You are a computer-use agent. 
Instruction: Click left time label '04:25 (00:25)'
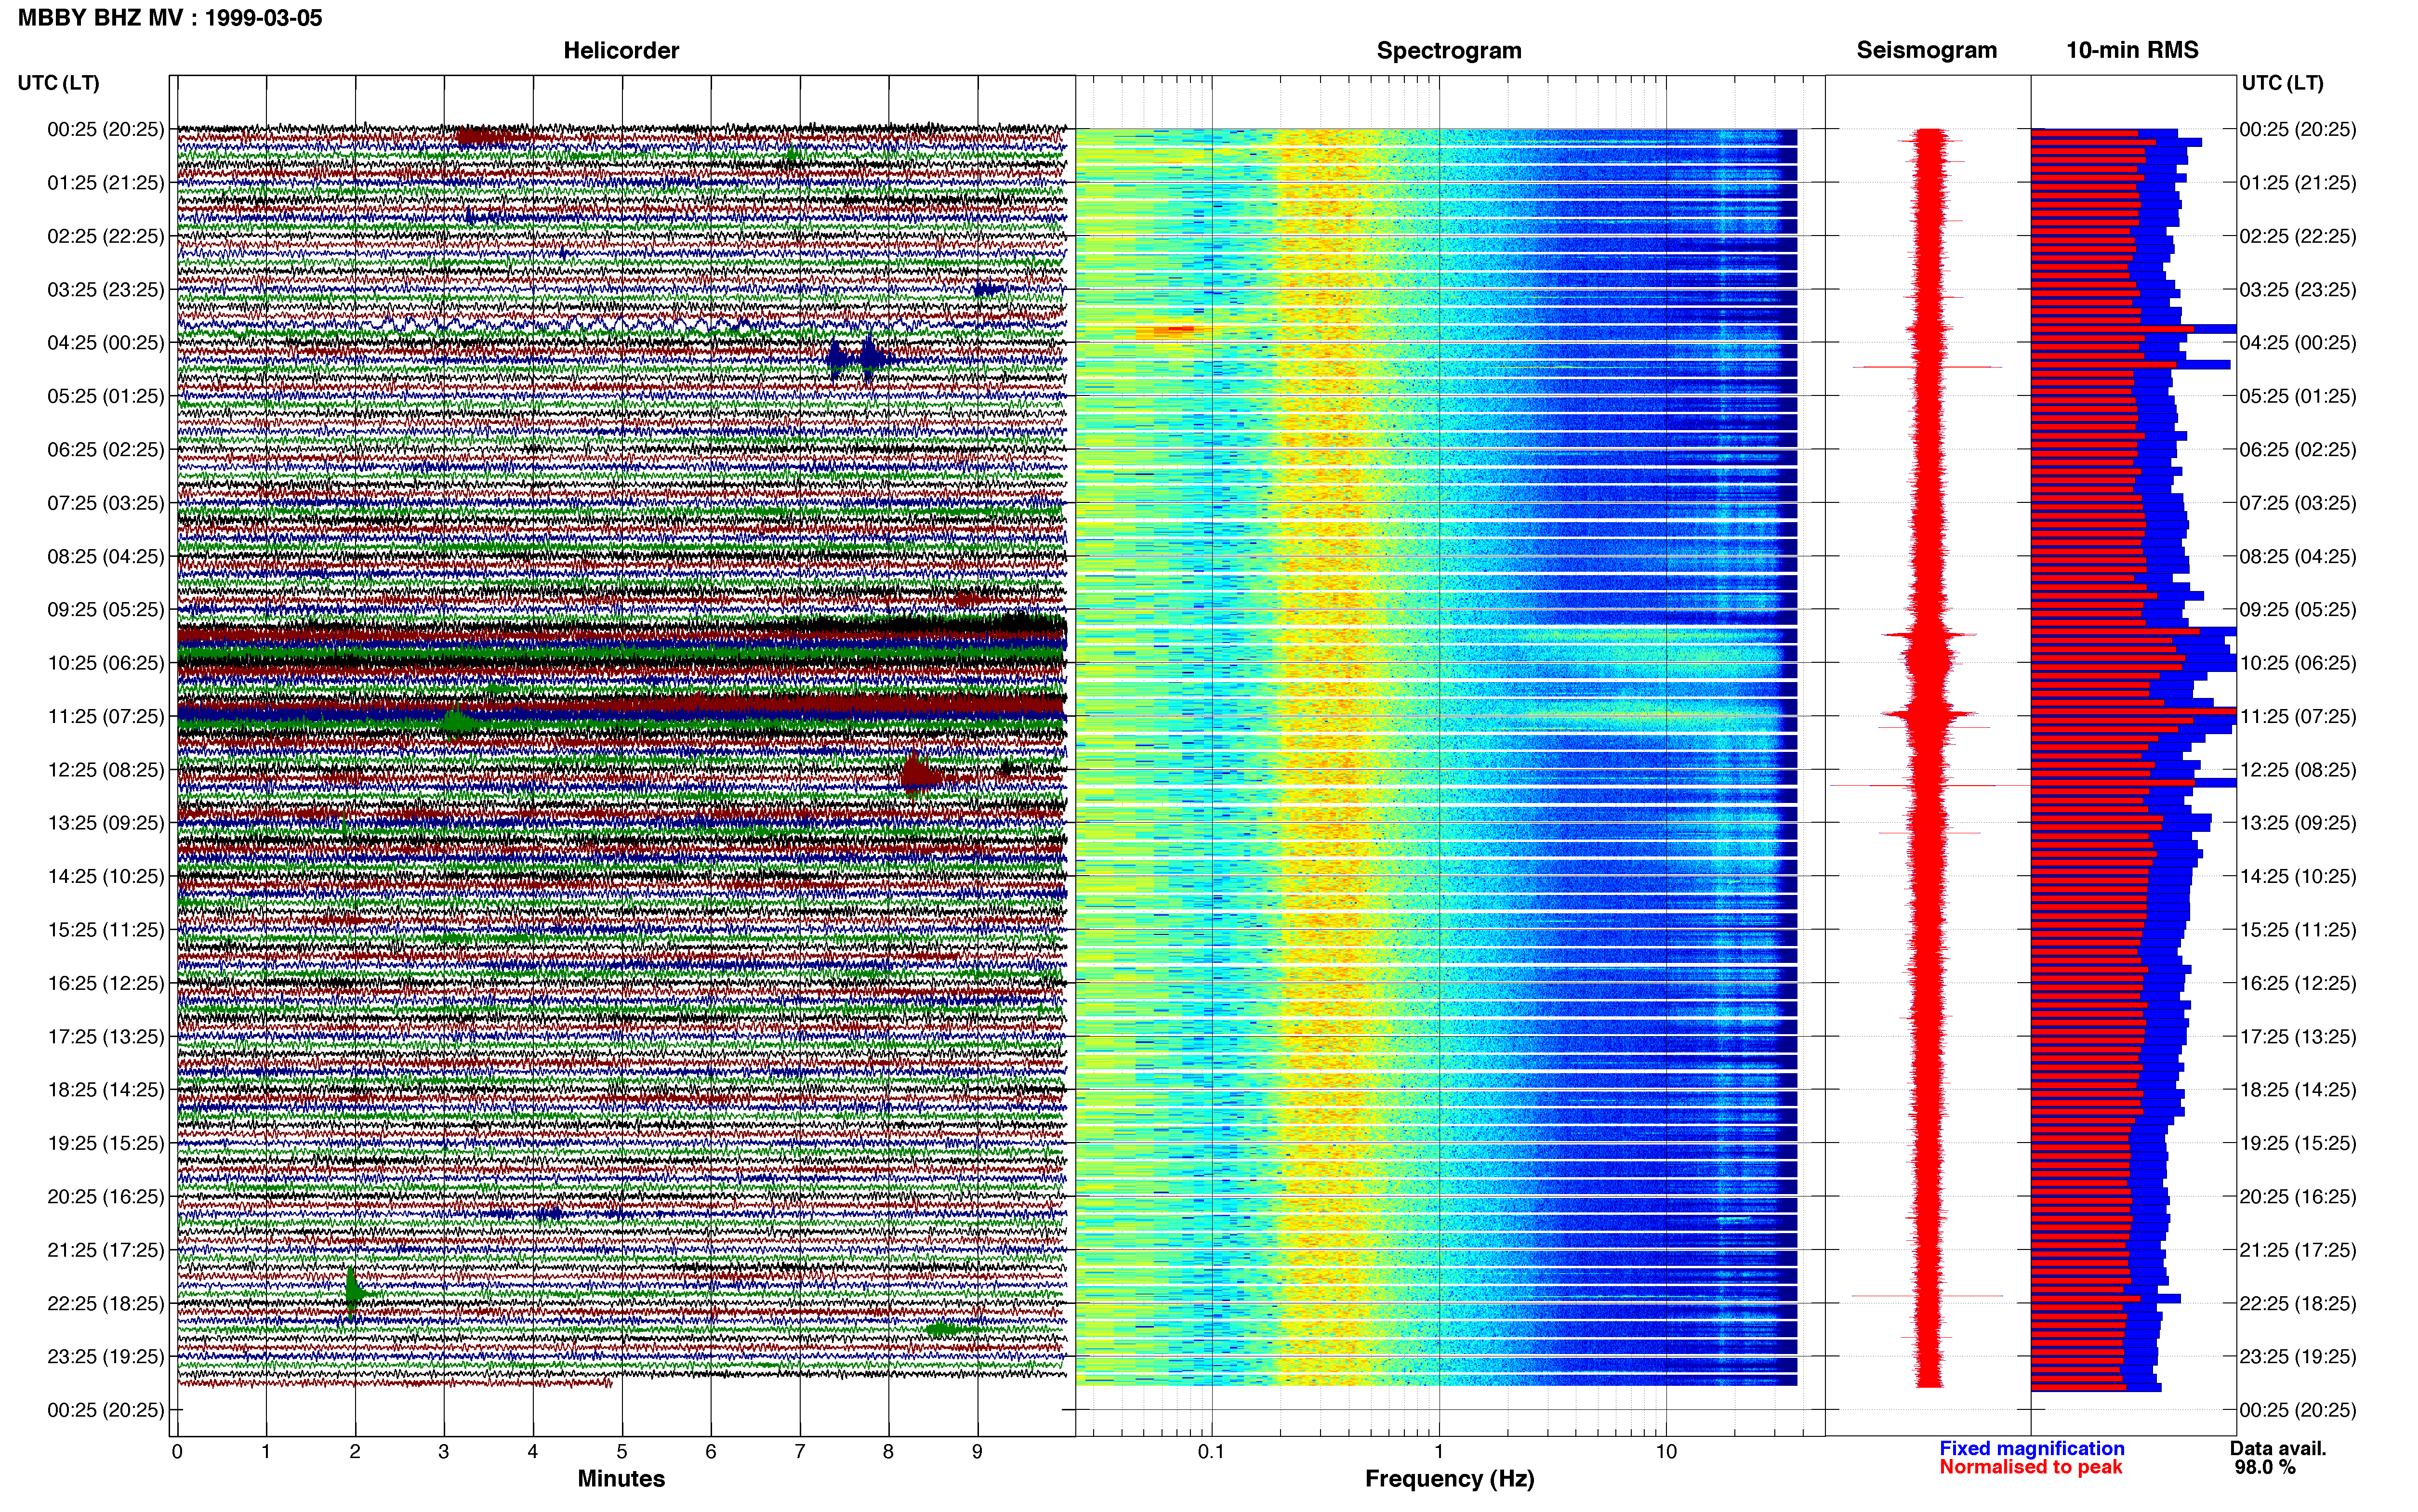(x=106, y=343)
